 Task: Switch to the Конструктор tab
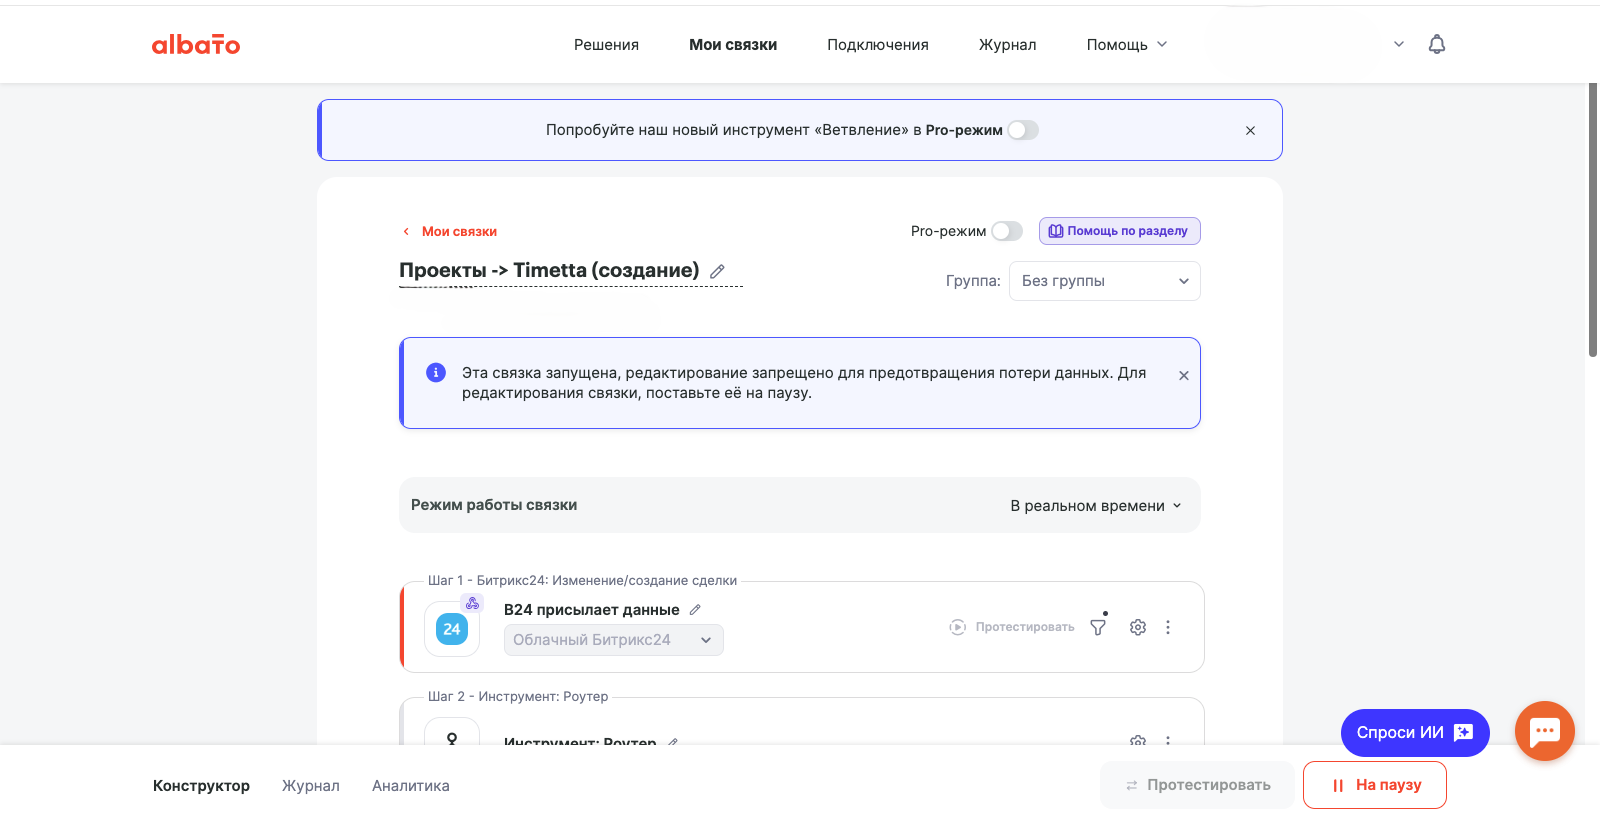click(x=201, y=786)
